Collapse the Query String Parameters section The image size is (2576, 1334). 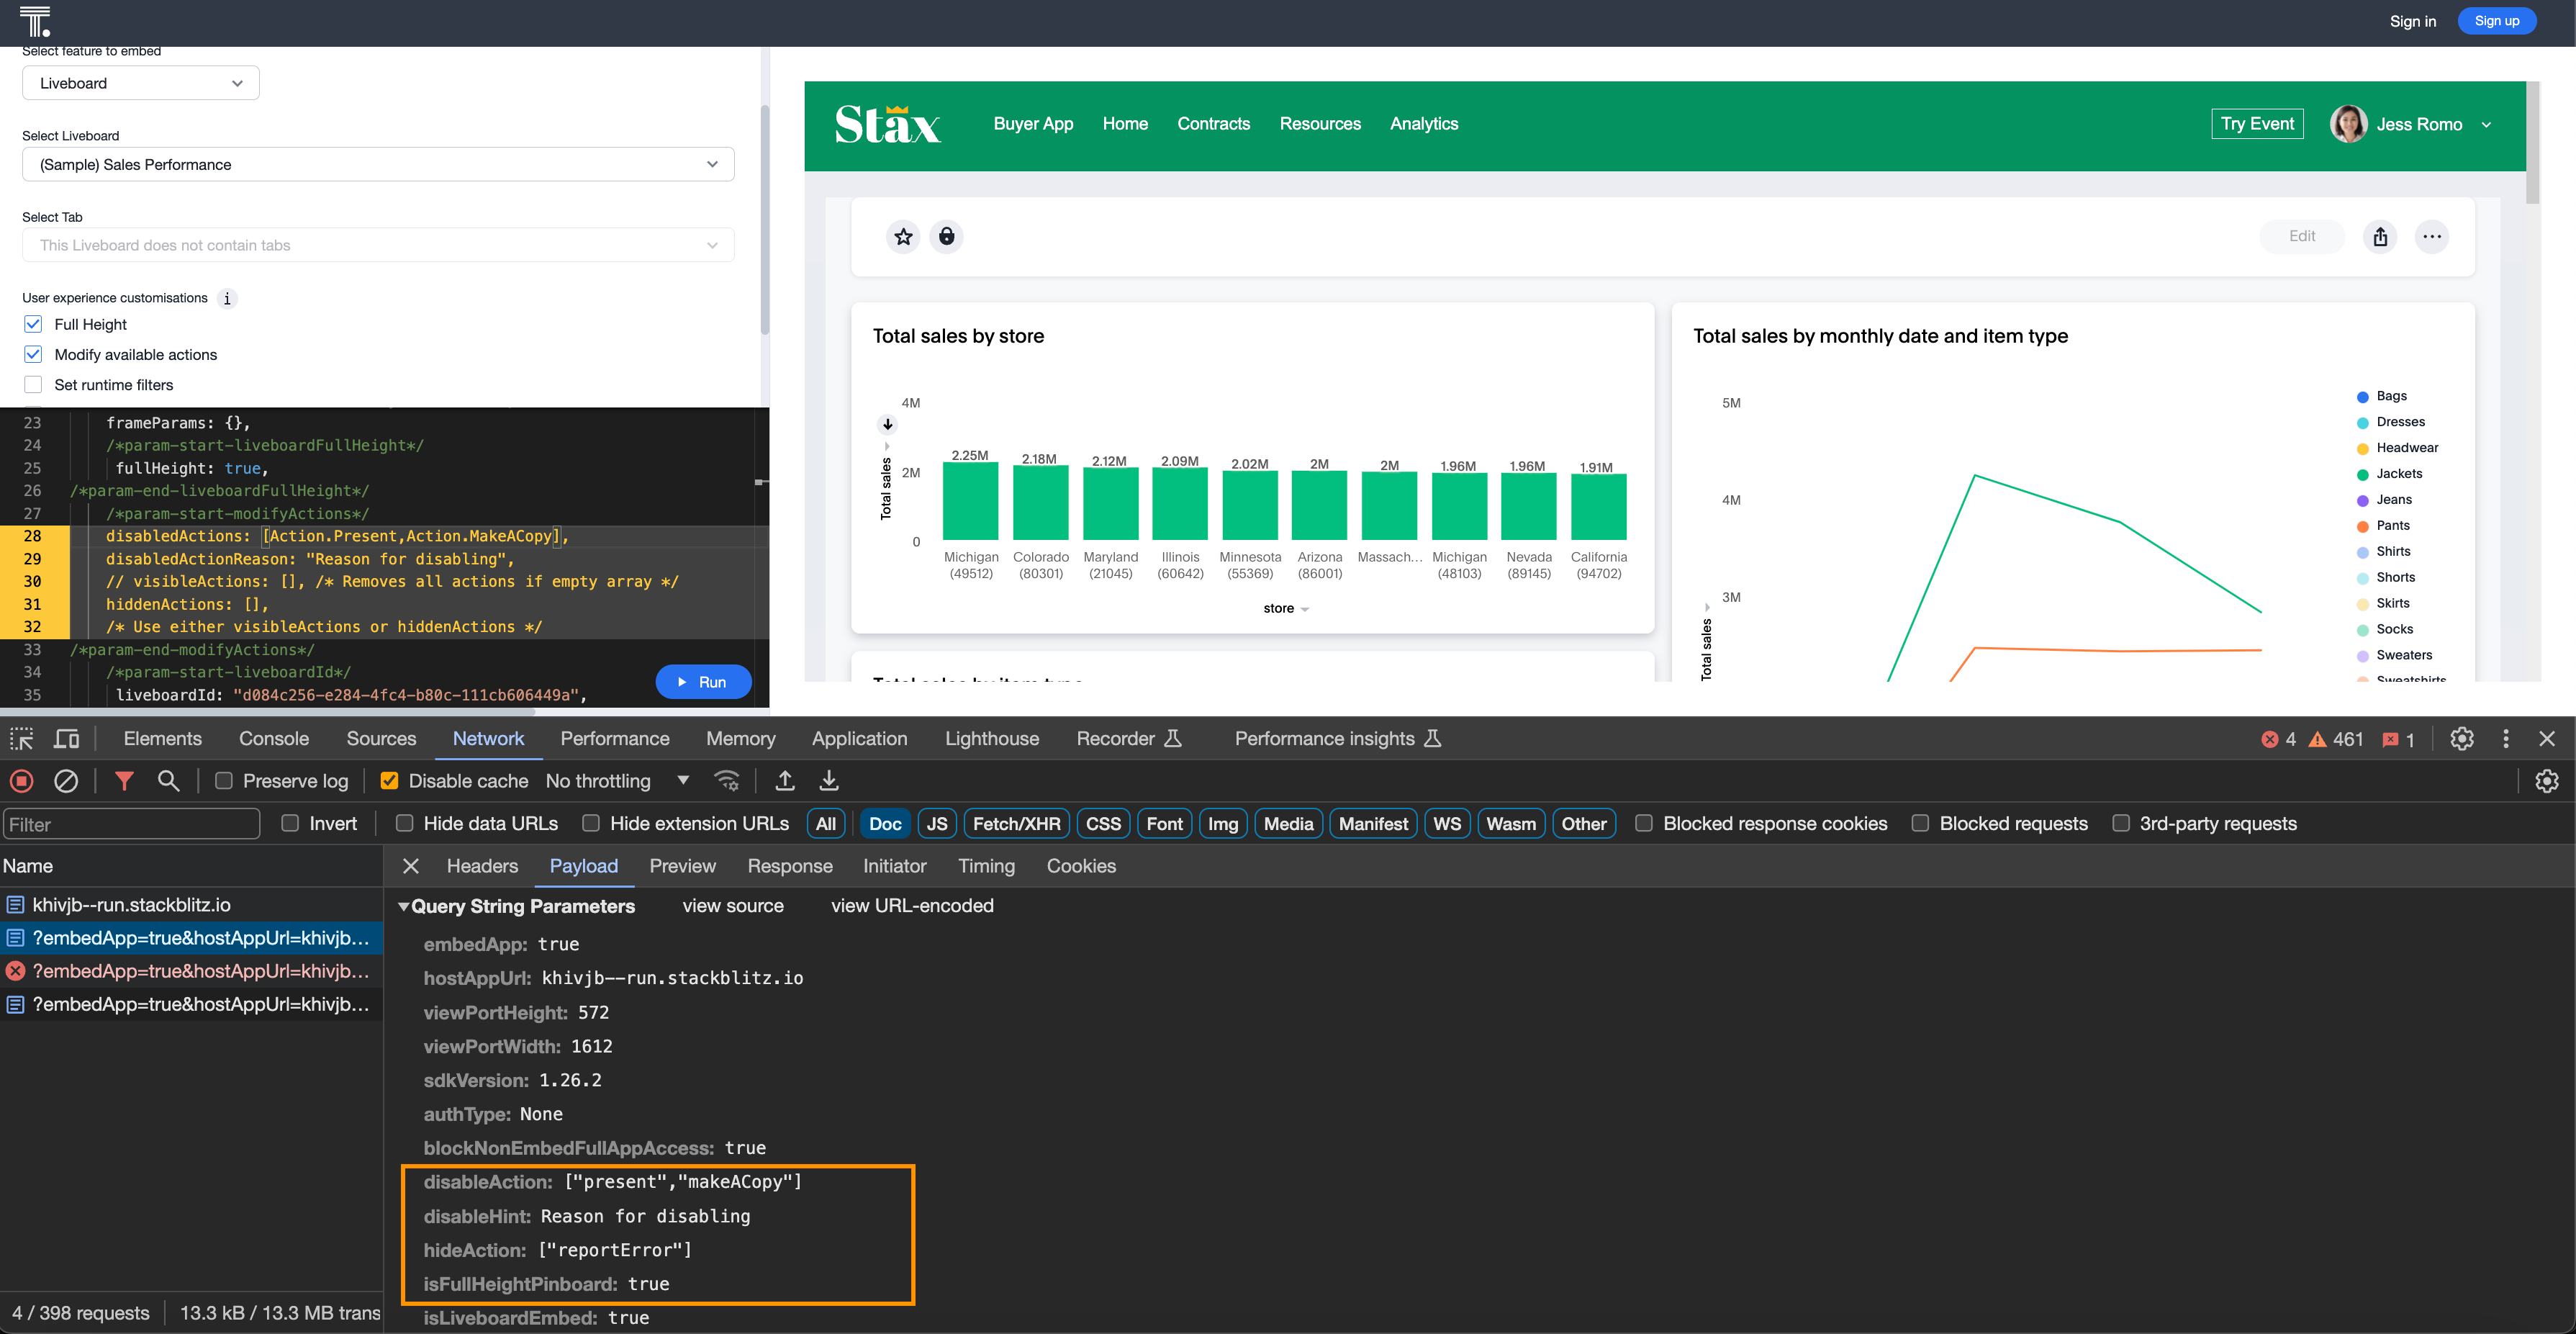(x=404, y=906)
